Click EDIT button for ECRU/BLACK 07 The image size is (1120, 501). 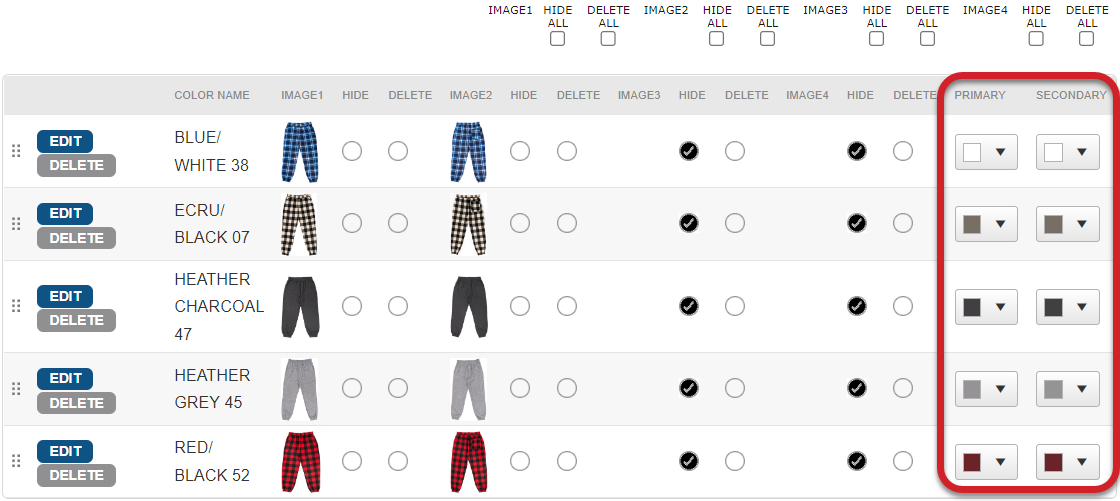point(65,214)
